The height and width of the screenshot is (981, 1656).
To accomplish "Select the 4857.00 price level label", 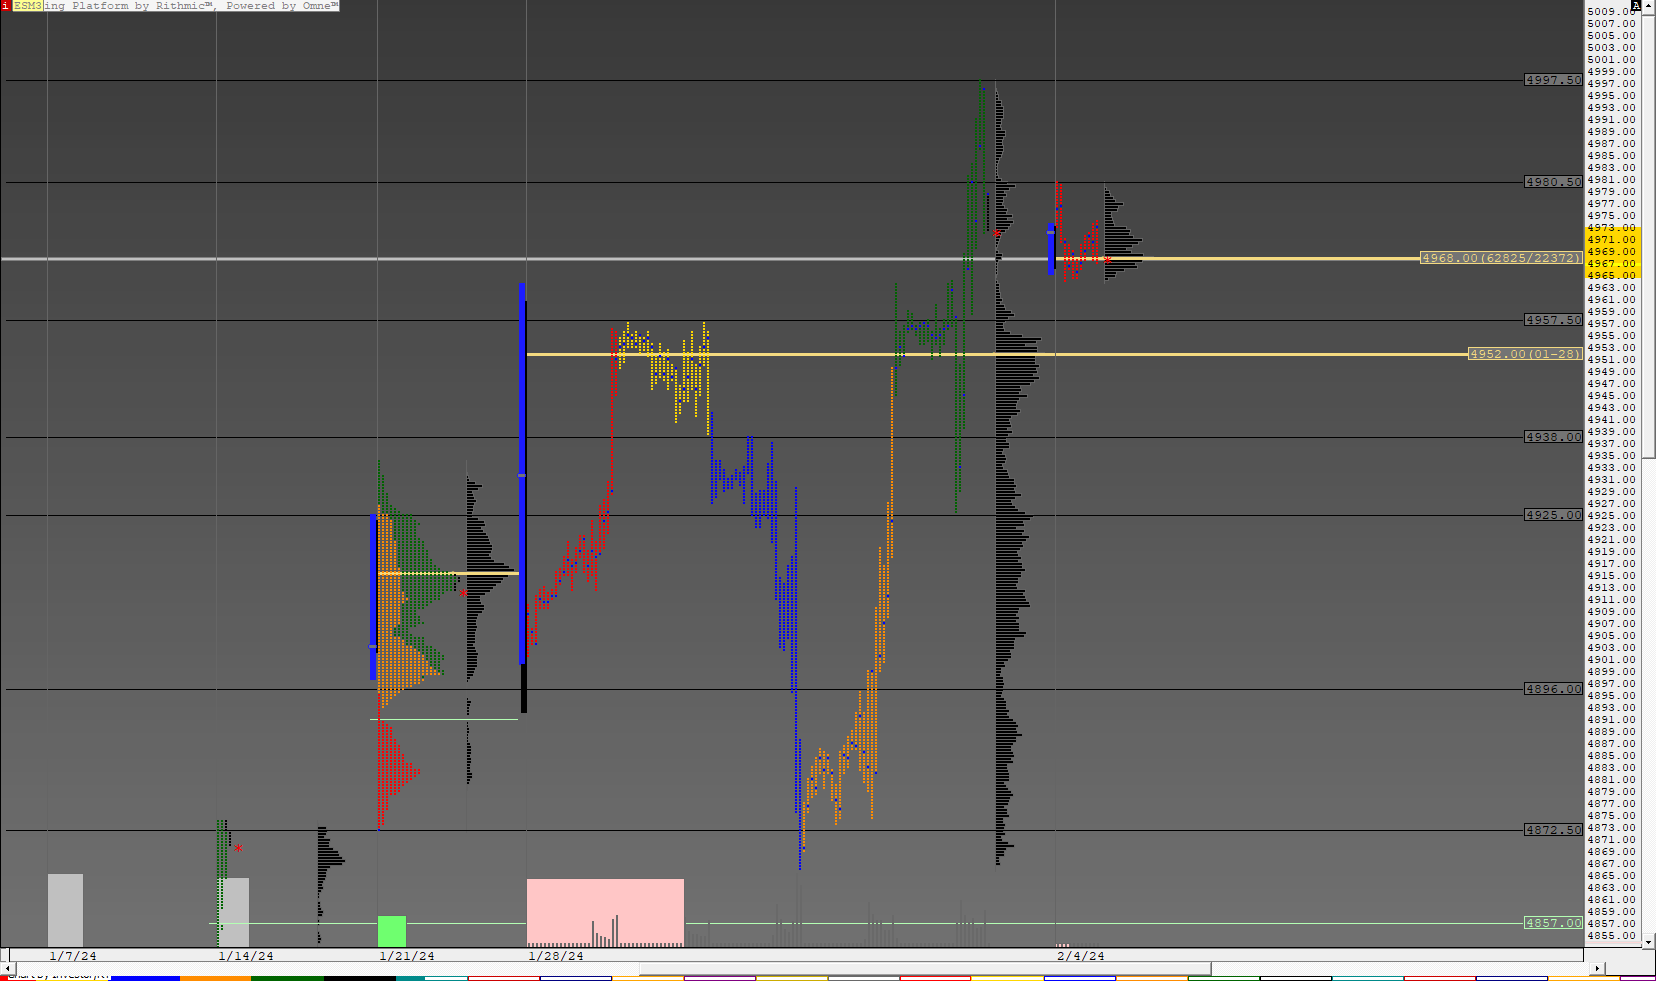I will click(x=1553, y=923).
